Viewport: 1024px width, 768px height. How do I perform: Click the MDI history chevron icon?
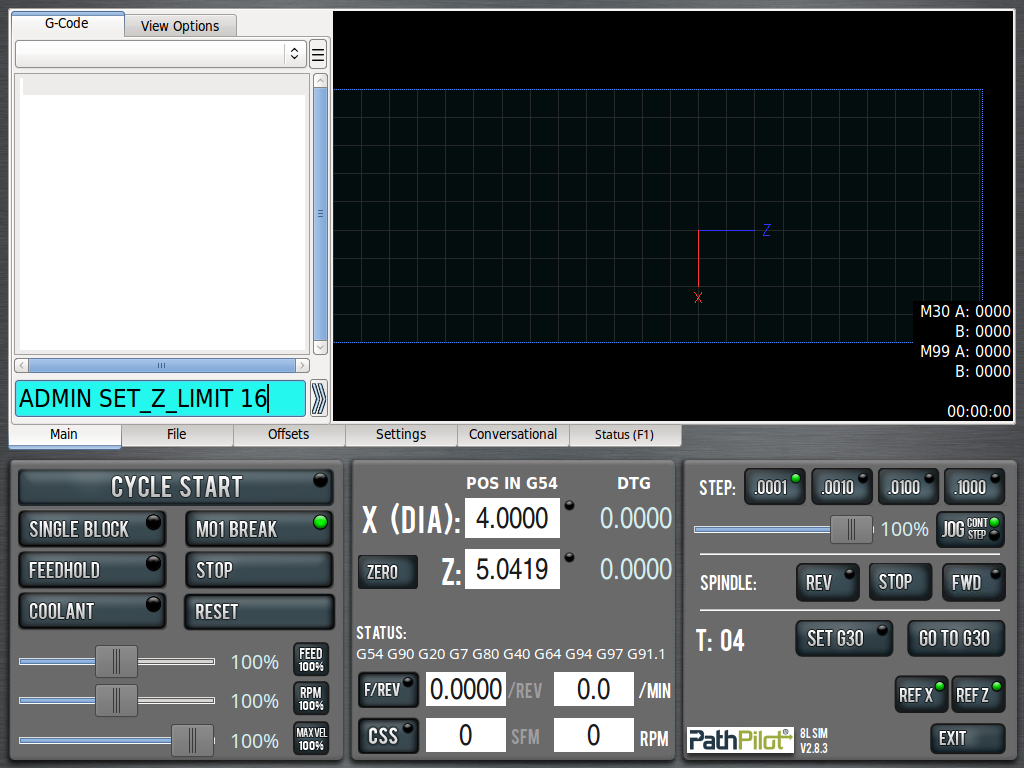pos(319,398)
